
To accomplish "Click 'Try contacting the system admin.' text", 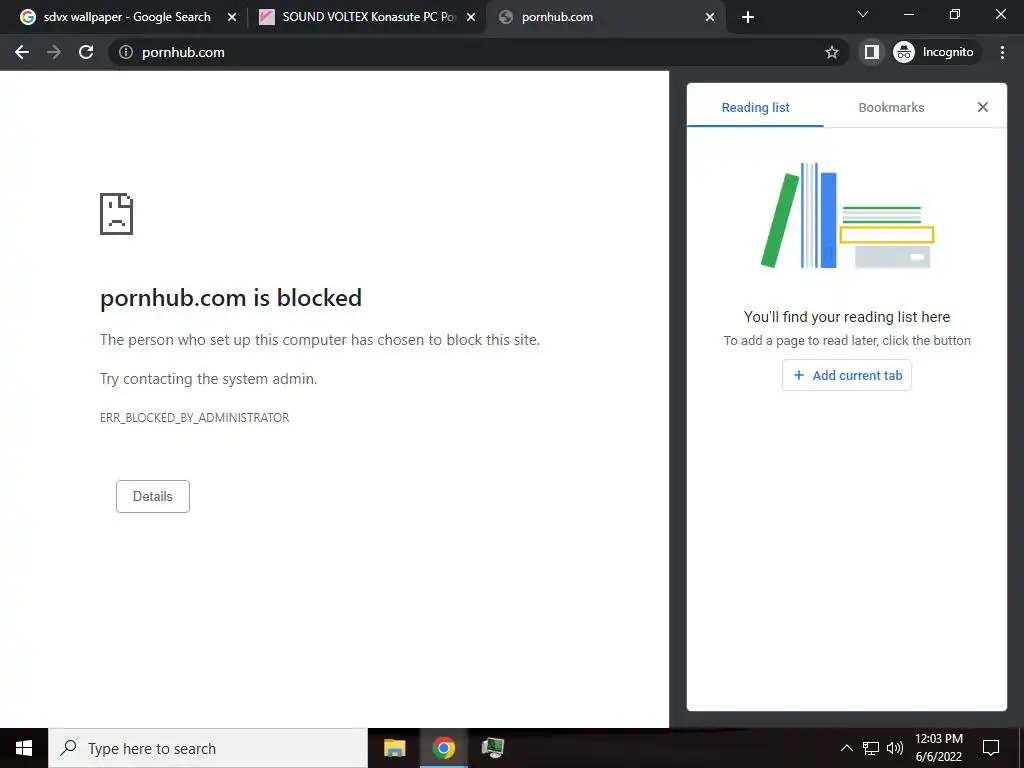I will point(208,379).
